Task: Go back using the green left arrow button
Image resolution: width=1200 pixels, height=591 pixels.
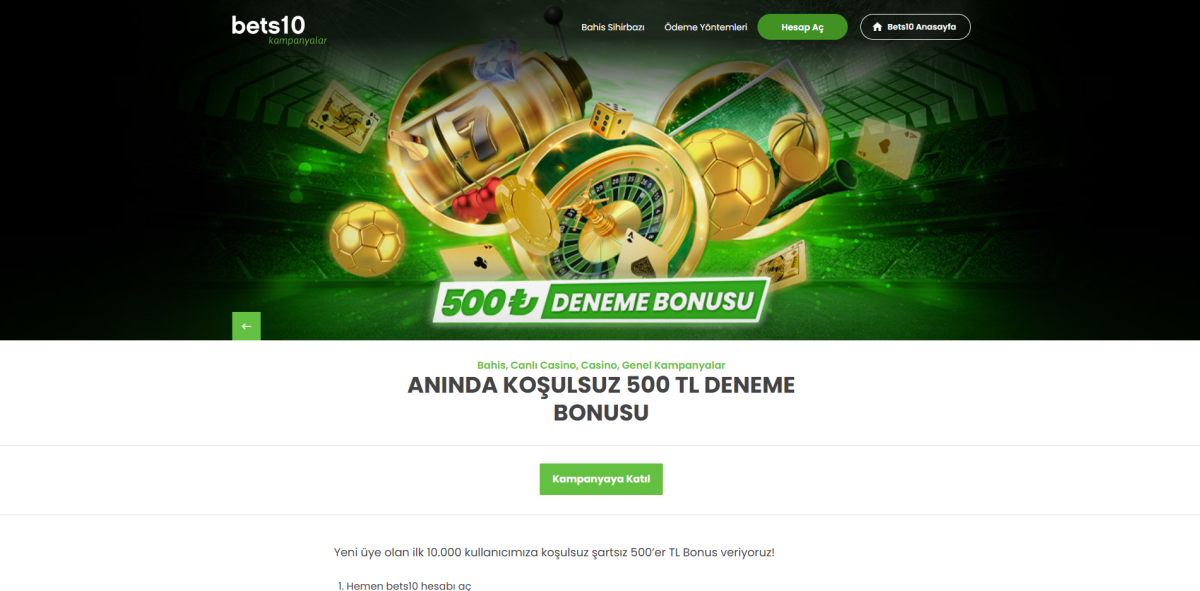Action: pyautogui.click(x=246, y=326)
